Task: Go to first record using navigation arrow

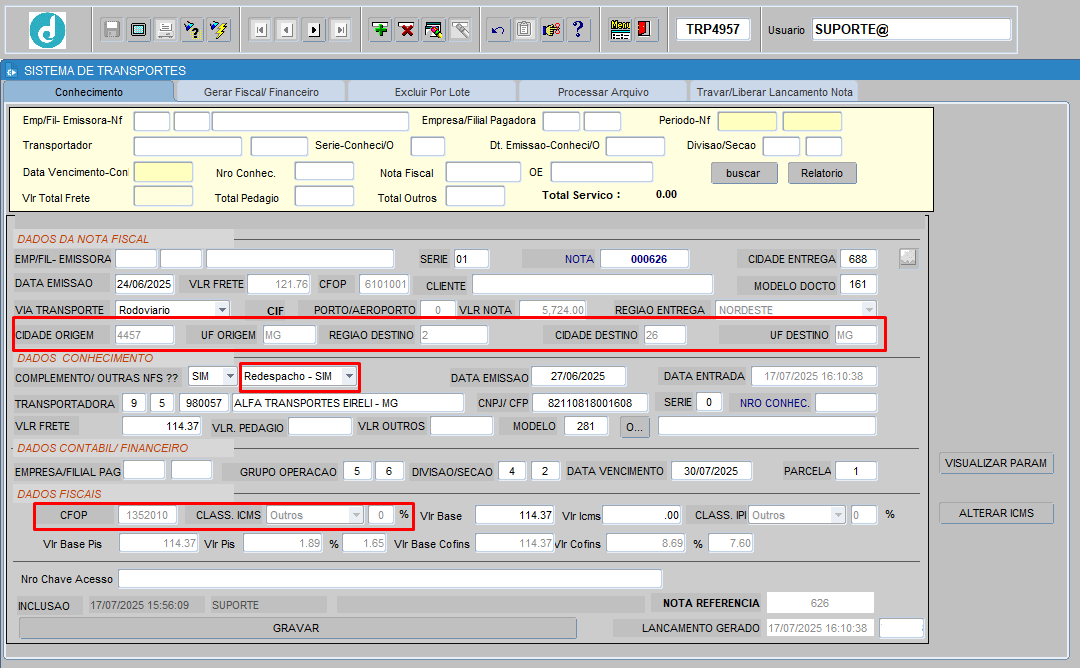Action: pos(259,29)
